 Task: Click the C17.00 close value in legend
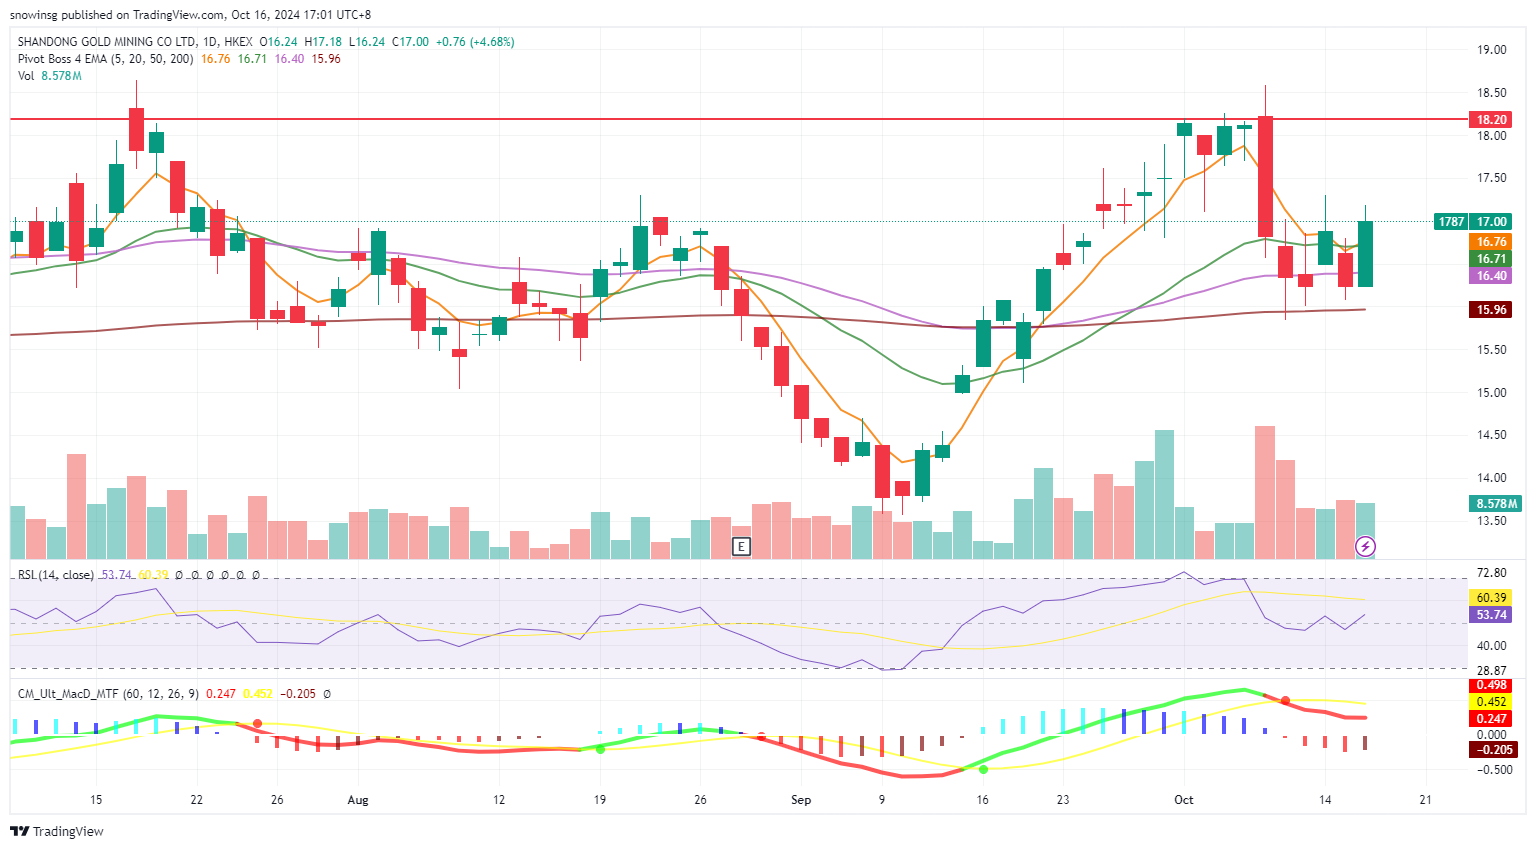410,42
